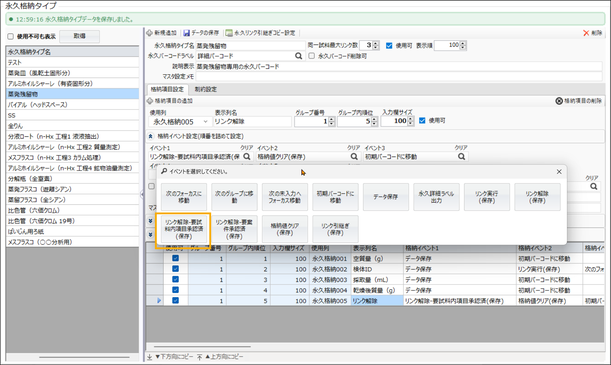Image resolution: width=611 pixels, height=365 pixels.
Task: Select 蒸発皿 (風乾土固形分) in the list
Action: click(72, 73)
